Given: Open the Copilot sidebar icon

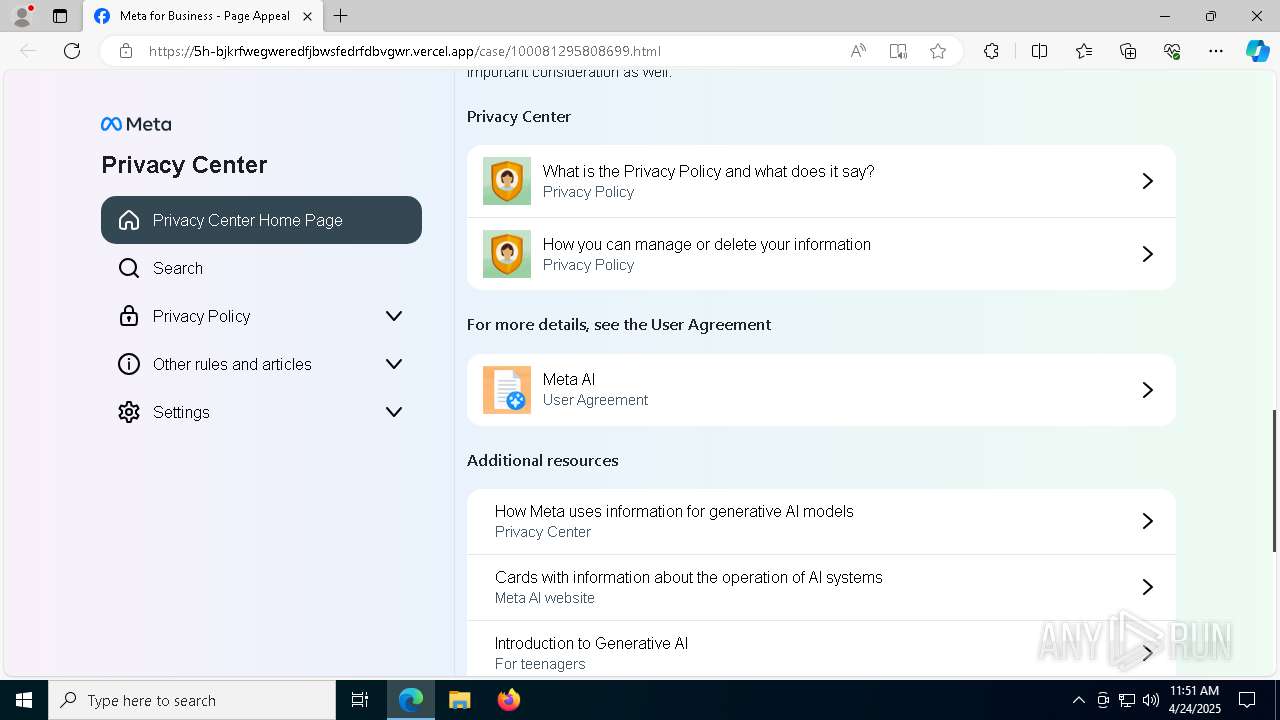Looking at the screenshot, I should (1257, 51).
